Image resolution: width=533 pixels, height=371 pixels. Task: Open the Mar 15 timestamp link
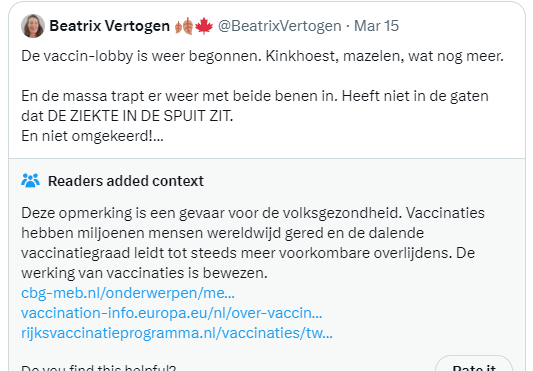(x=376, y=26)
